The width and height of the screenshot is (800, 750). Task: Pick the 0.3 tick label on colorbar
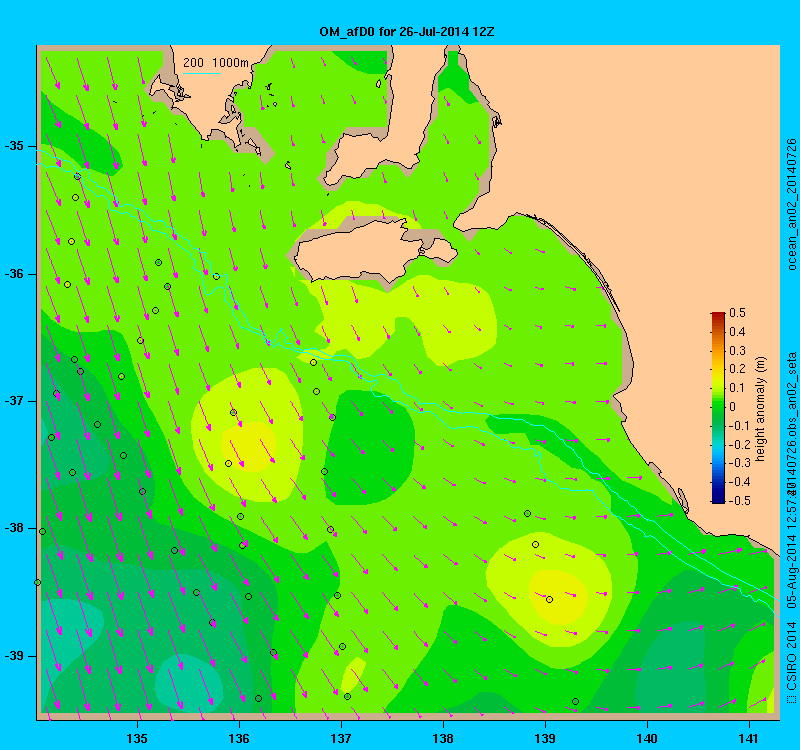click(738, 351)
